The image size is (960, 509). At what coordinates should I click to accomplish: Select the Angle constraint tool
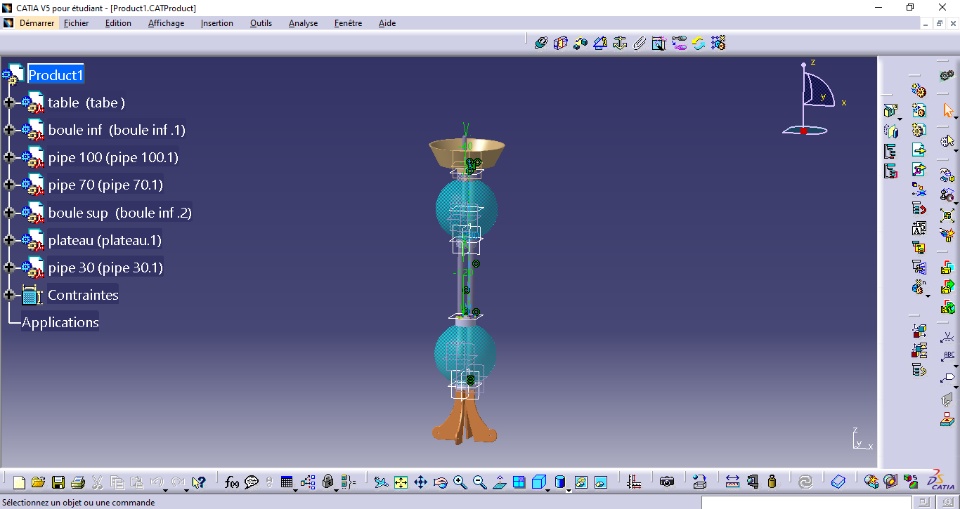[x=600, y=43]
